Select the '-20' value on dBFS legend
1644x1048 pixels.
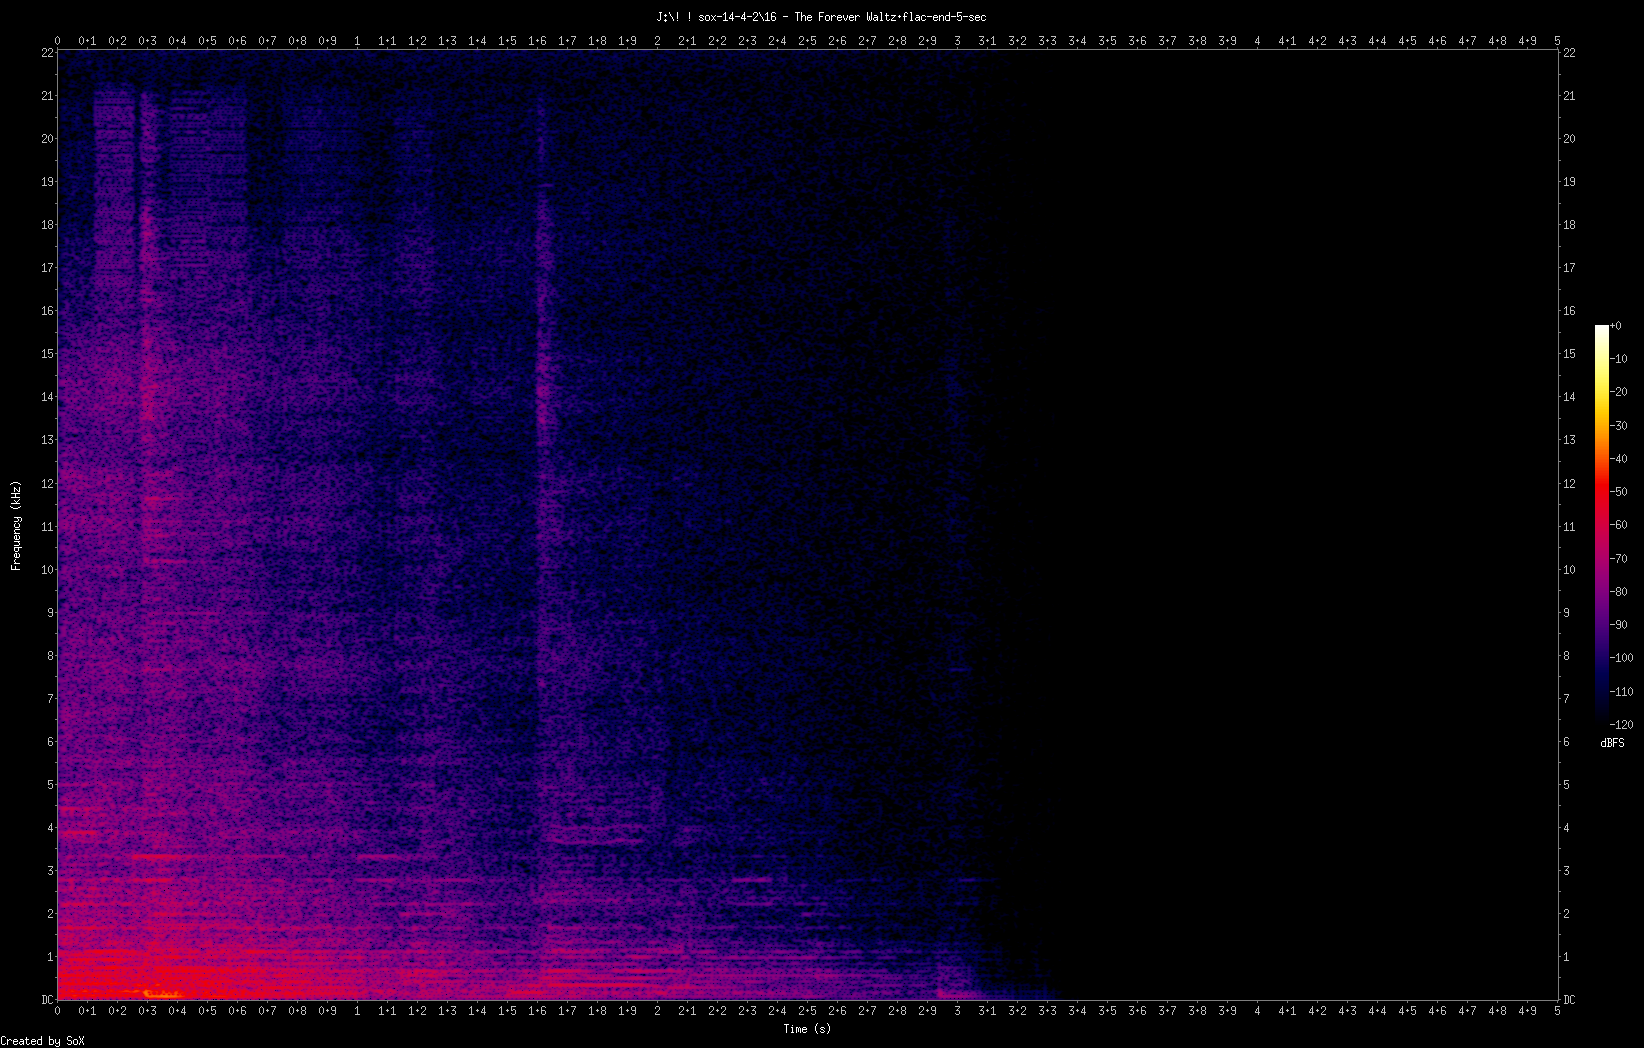pyautogui.click(x=1620, y=392)
